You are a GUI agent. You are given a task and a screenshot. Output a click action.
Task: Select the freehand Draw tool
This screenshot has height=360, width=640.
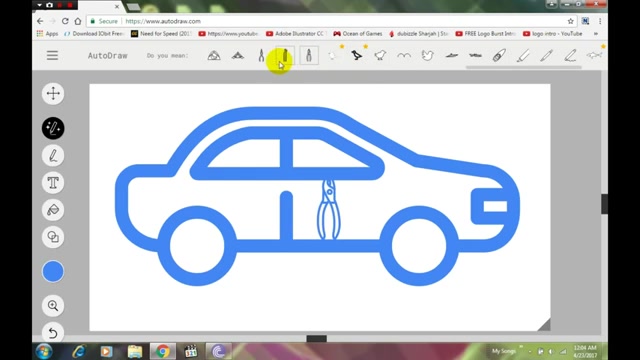pyautogui.click(x=53, y=156)
